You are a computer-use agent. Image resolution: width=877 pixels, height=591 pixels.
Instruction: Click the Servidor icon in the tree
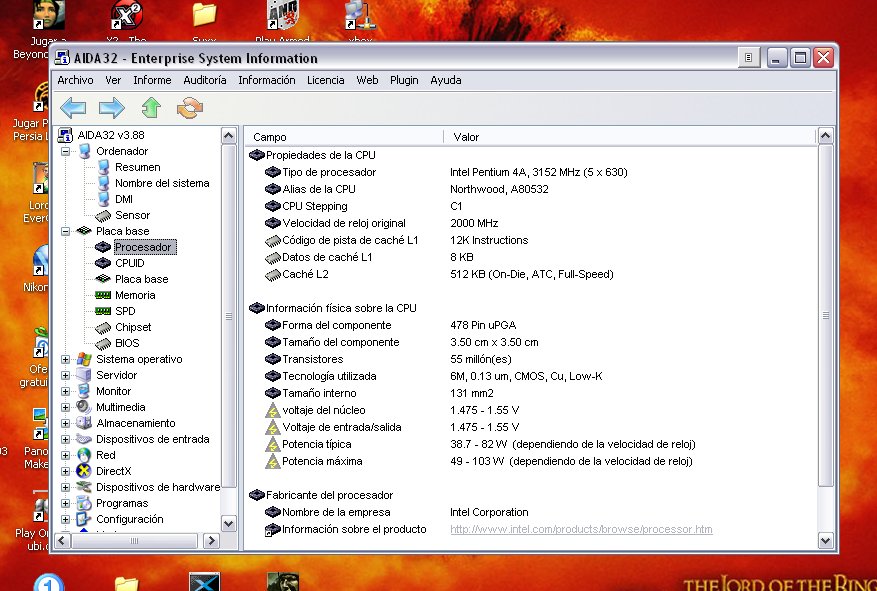point(84,375)
